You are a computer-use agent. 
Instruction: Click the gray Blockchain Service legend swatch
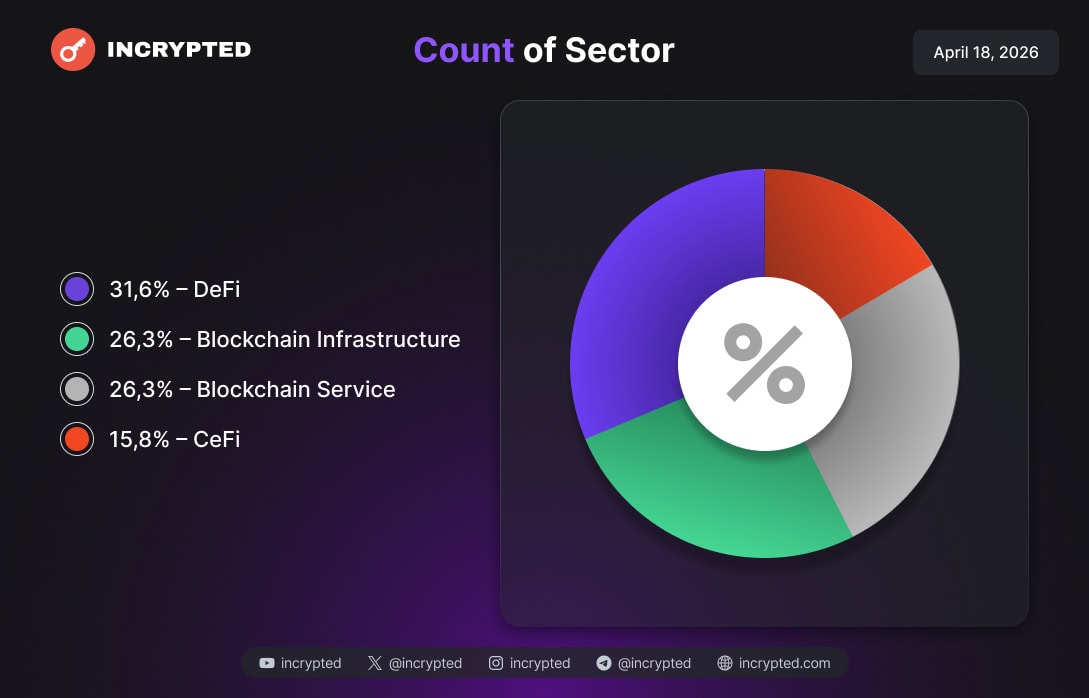click(77, 389)
